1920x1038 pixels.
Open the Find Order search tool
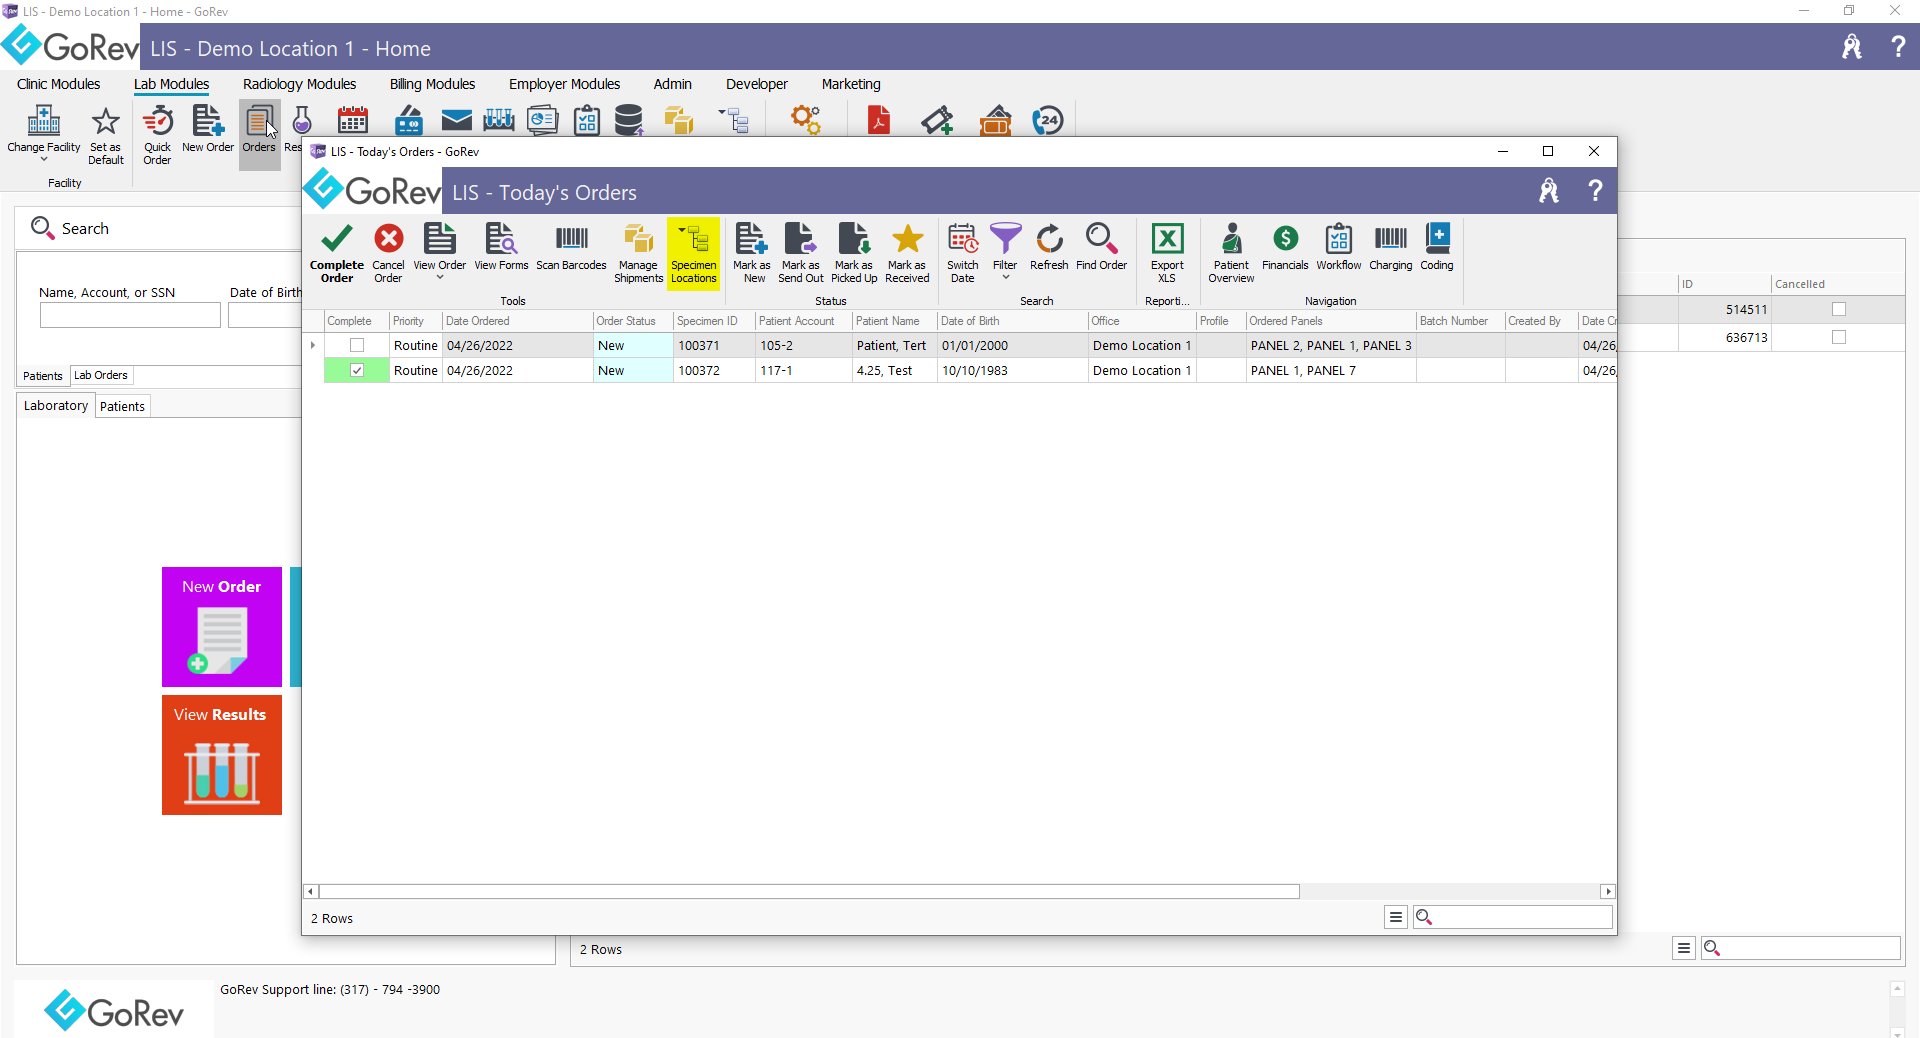click(x=1101, y=247)
